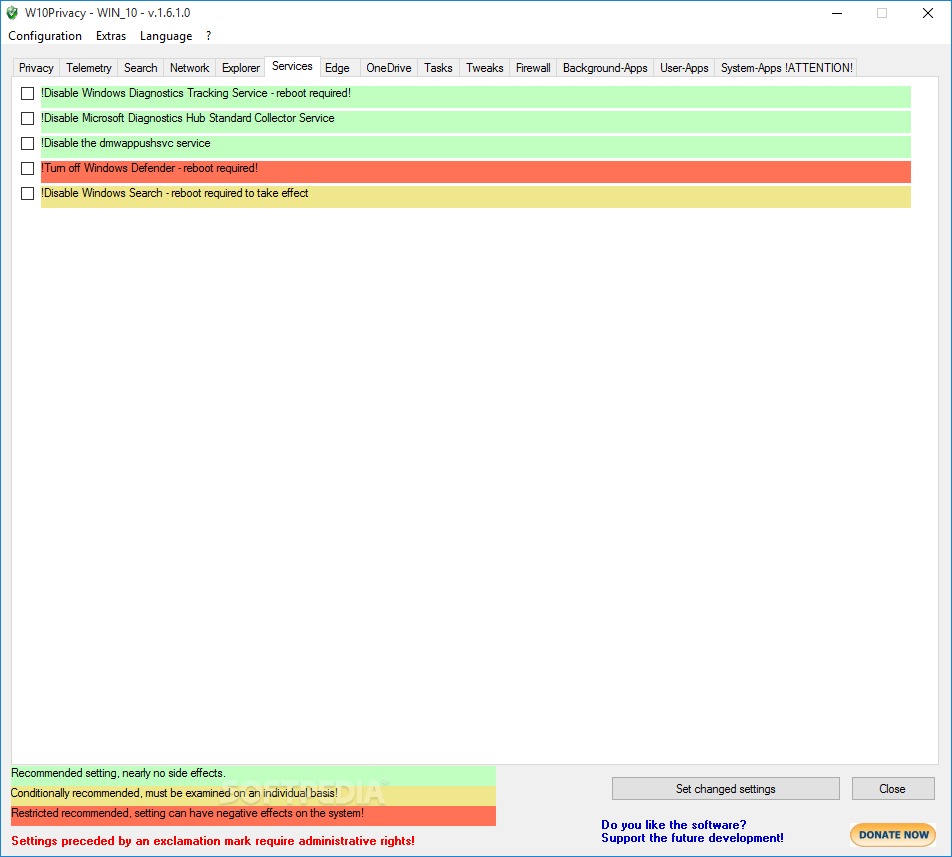Viewport: 952px width, 857px height.
Task: Open the Configuration menu
Action: [45, 36]
